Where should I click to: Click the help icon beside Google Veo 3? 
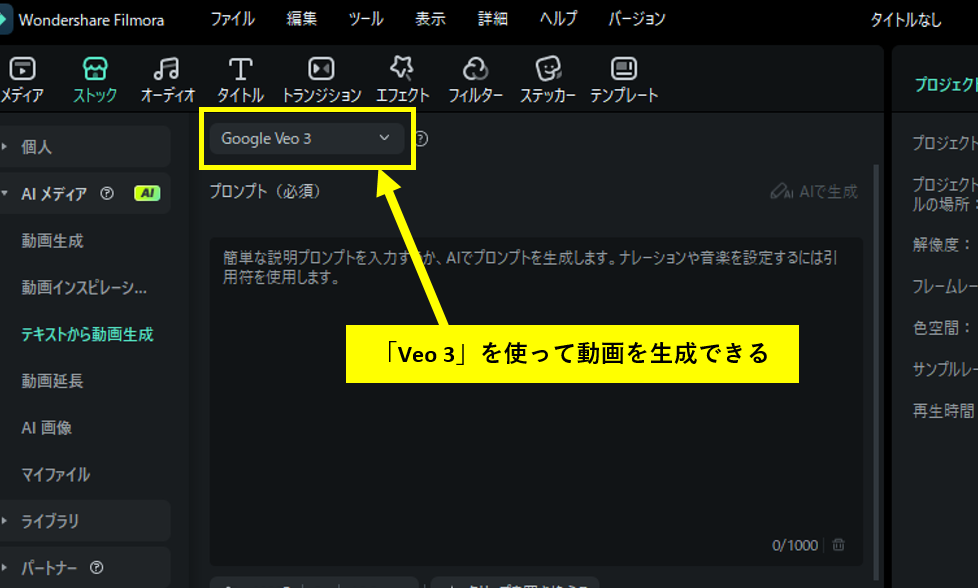click(419, 139)
